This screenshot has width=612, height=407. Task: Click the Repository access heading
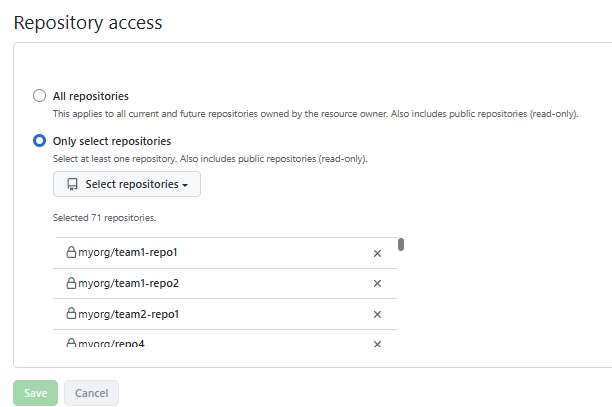88,23
